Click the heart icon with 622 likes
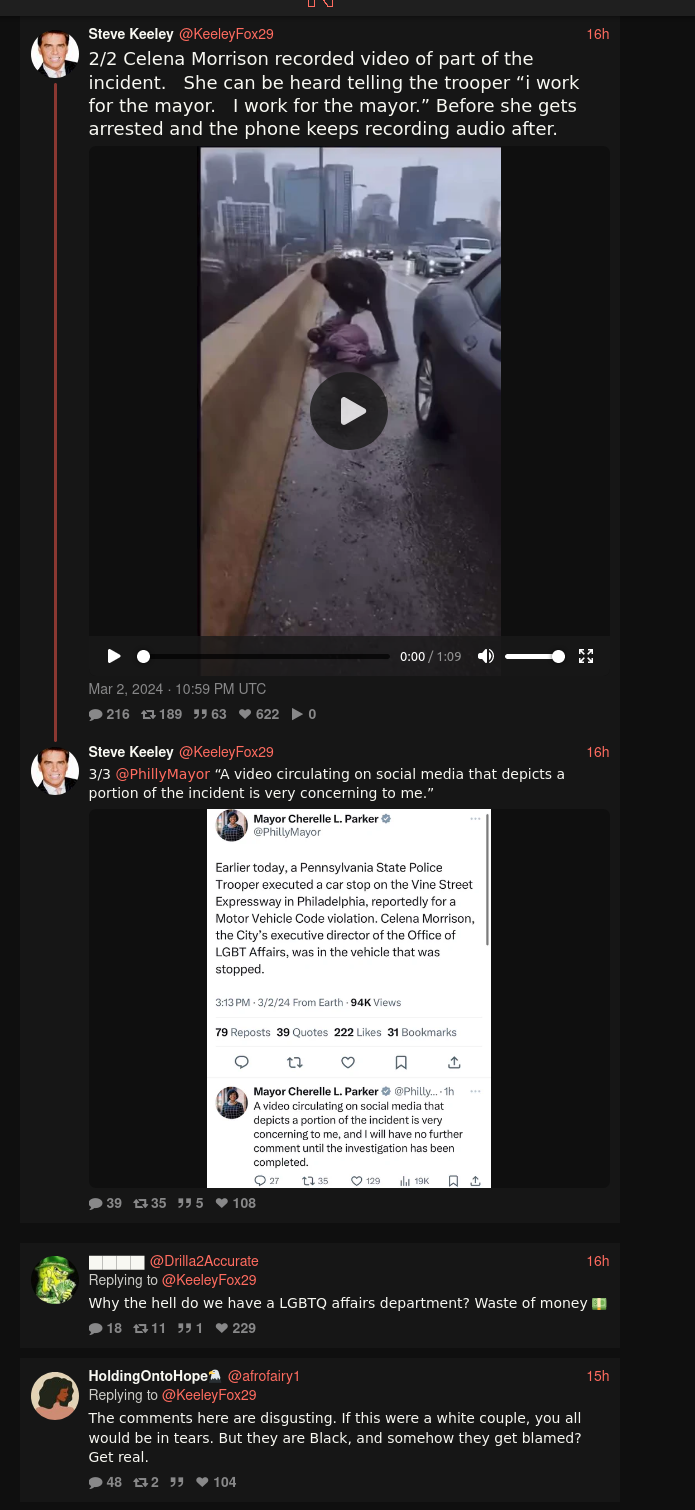This screenshot has width=695, height=1510. [245, 714]
